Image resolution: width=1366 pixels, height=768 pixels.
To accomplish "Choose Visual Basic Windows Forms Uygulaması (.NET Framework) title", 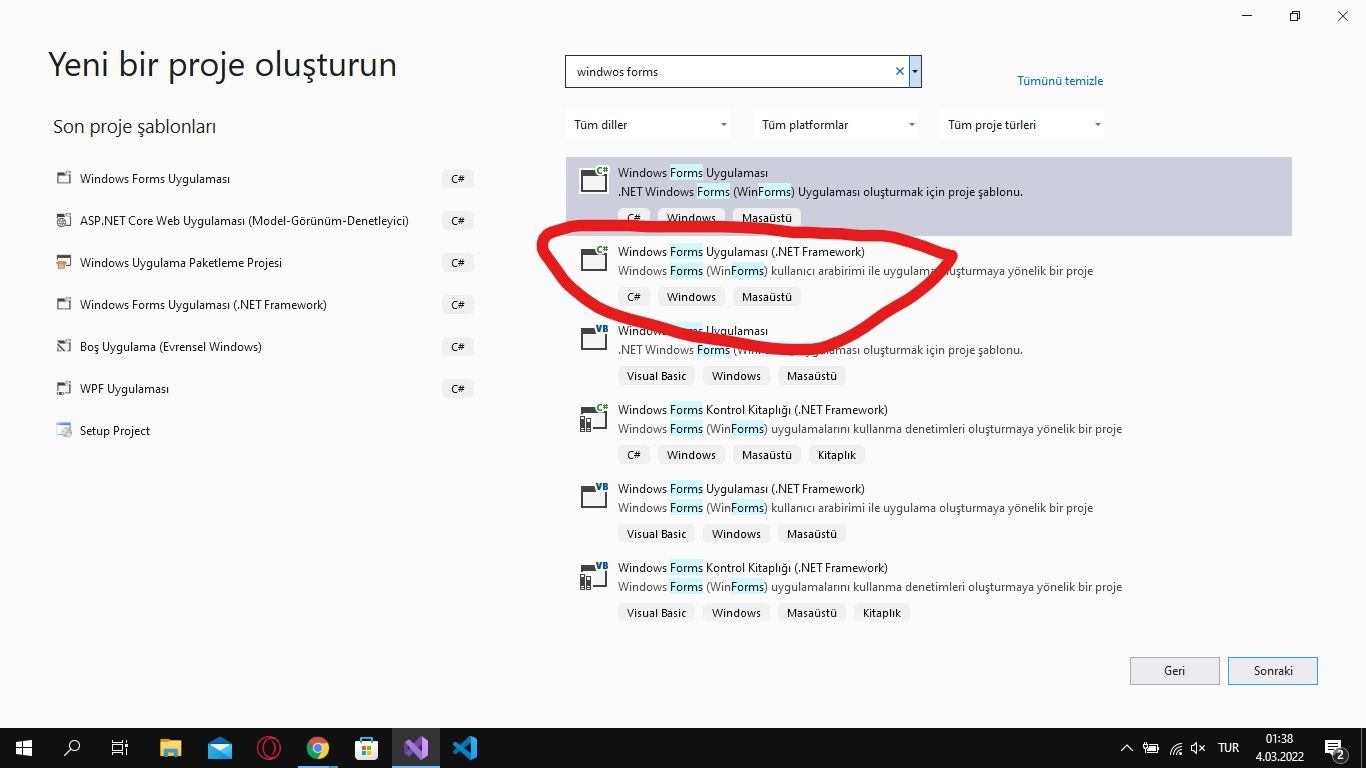I will point(741,489).
